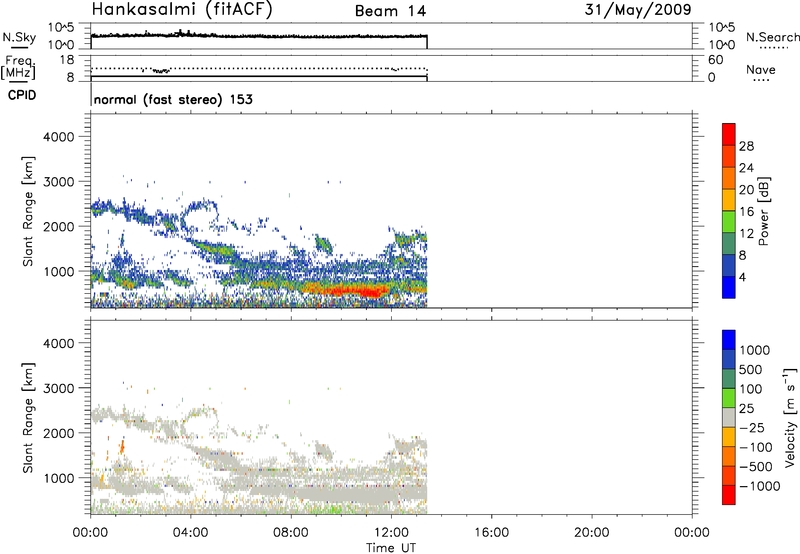Click the 'Velocity [m s-1]' colorbar label
This screenshot has height=554, width=800.
[790, 417]
